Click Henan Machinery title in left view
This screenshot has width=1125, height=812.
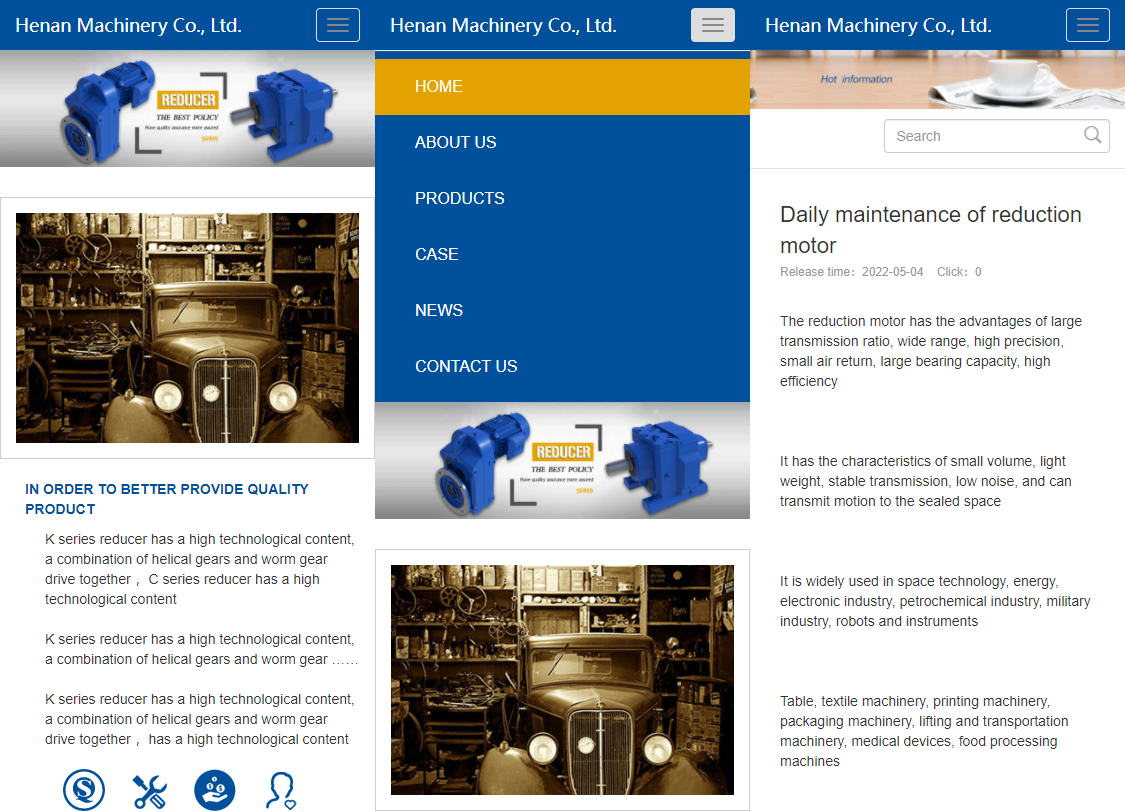click(128, 26)
